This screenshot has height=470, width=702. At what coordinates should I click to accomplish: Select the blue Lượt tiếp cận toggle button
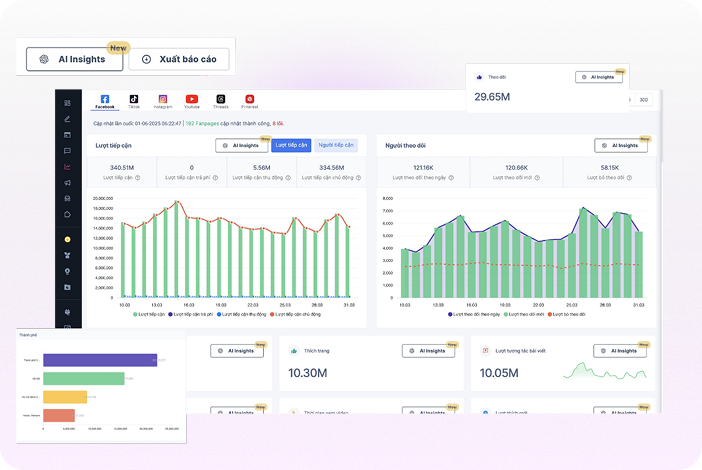tap(291, 145)
